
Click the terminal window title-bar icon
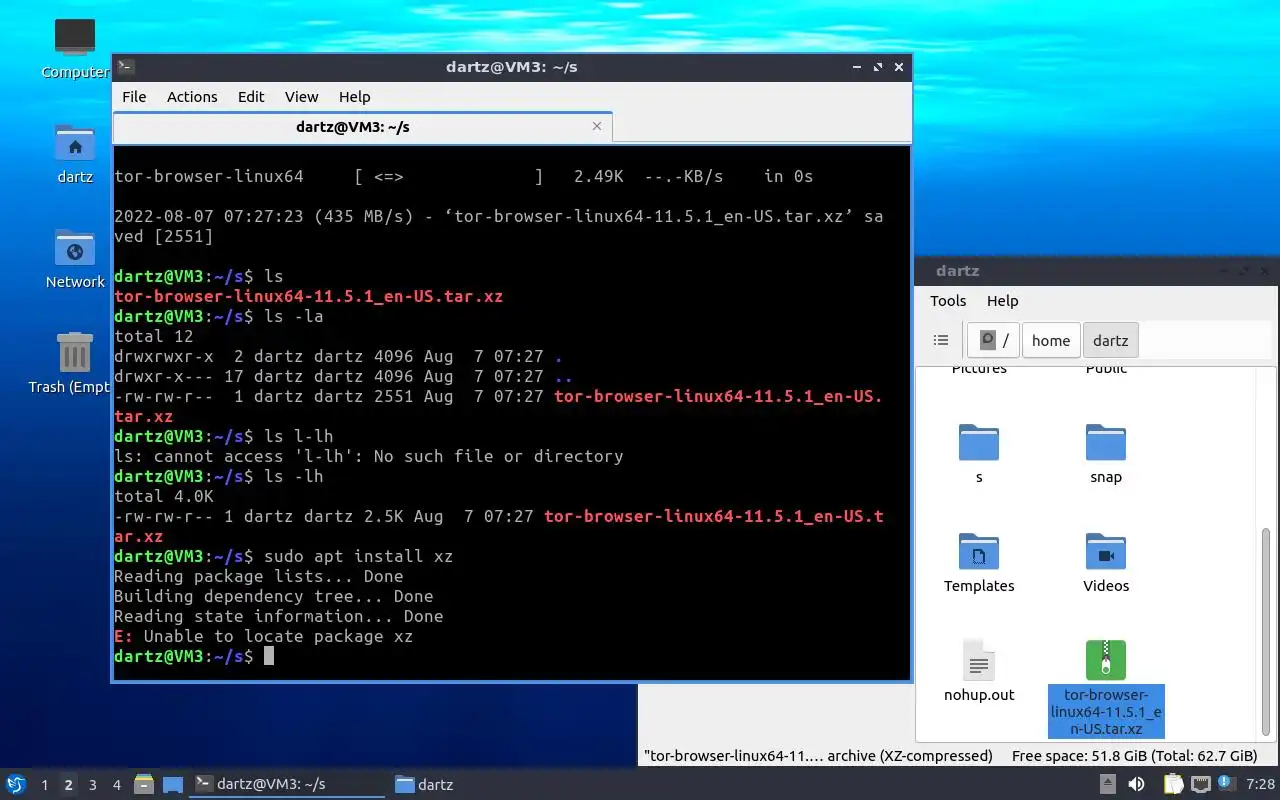click(126, 67)
